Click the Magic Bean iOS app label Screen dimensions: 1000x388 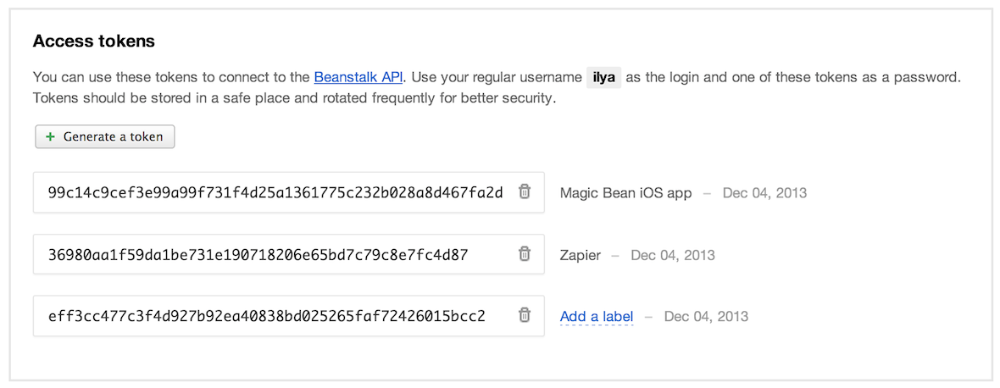626,193
